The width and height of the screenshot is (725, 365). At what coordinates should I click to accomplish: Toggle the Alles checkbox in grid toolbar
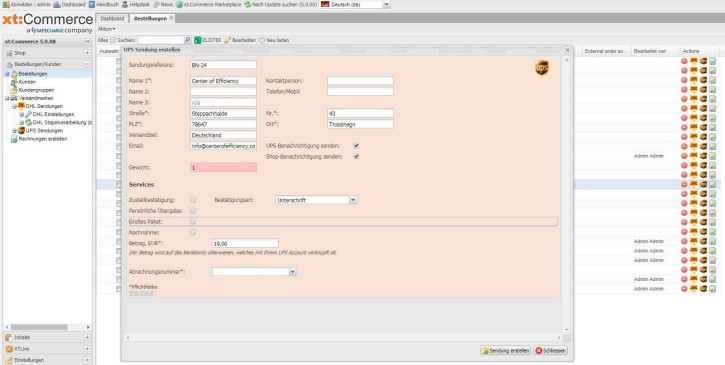tap(113, 40)
